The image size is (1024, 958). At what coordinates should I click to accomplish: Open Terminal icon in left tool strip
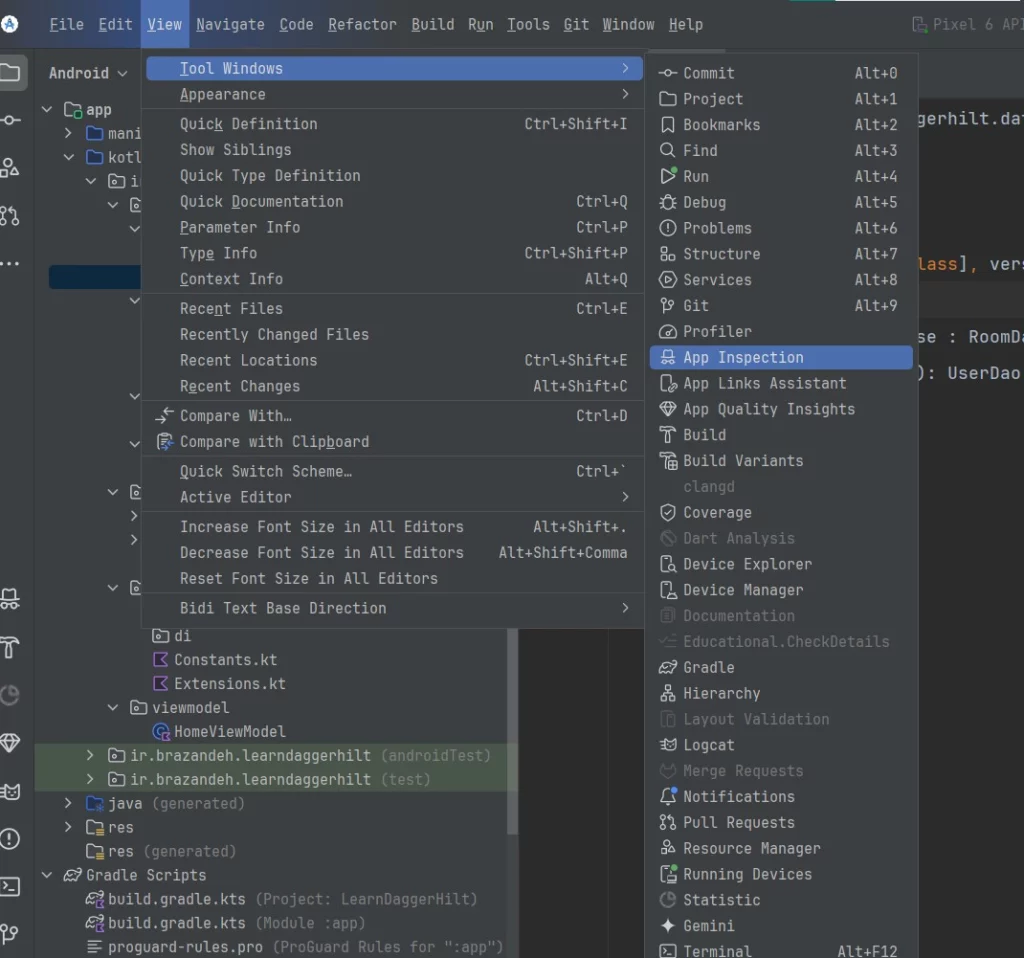tap(10, 887)
